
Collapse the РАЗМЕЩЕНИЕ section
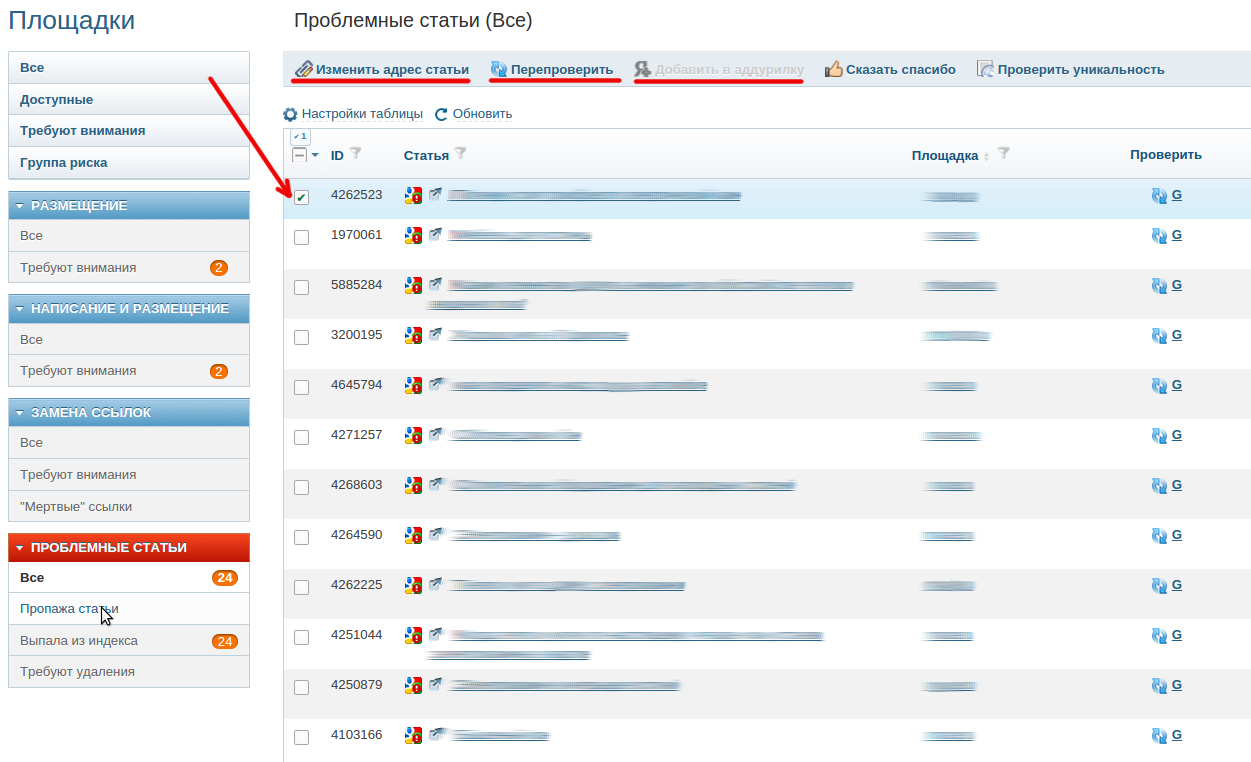[19, 206]
